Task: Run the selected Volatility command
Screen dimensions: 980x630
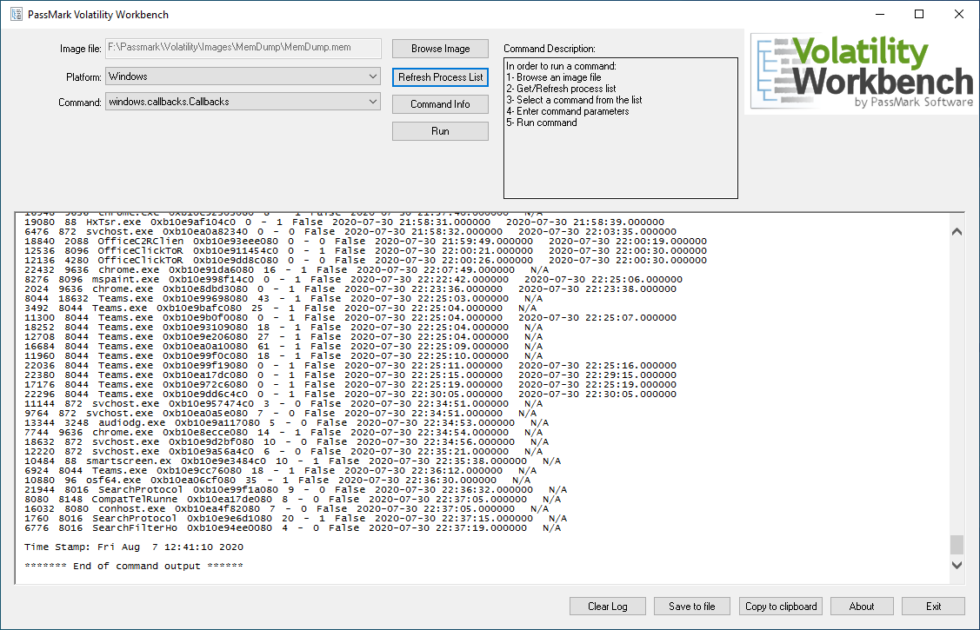Action: (439, 130)
